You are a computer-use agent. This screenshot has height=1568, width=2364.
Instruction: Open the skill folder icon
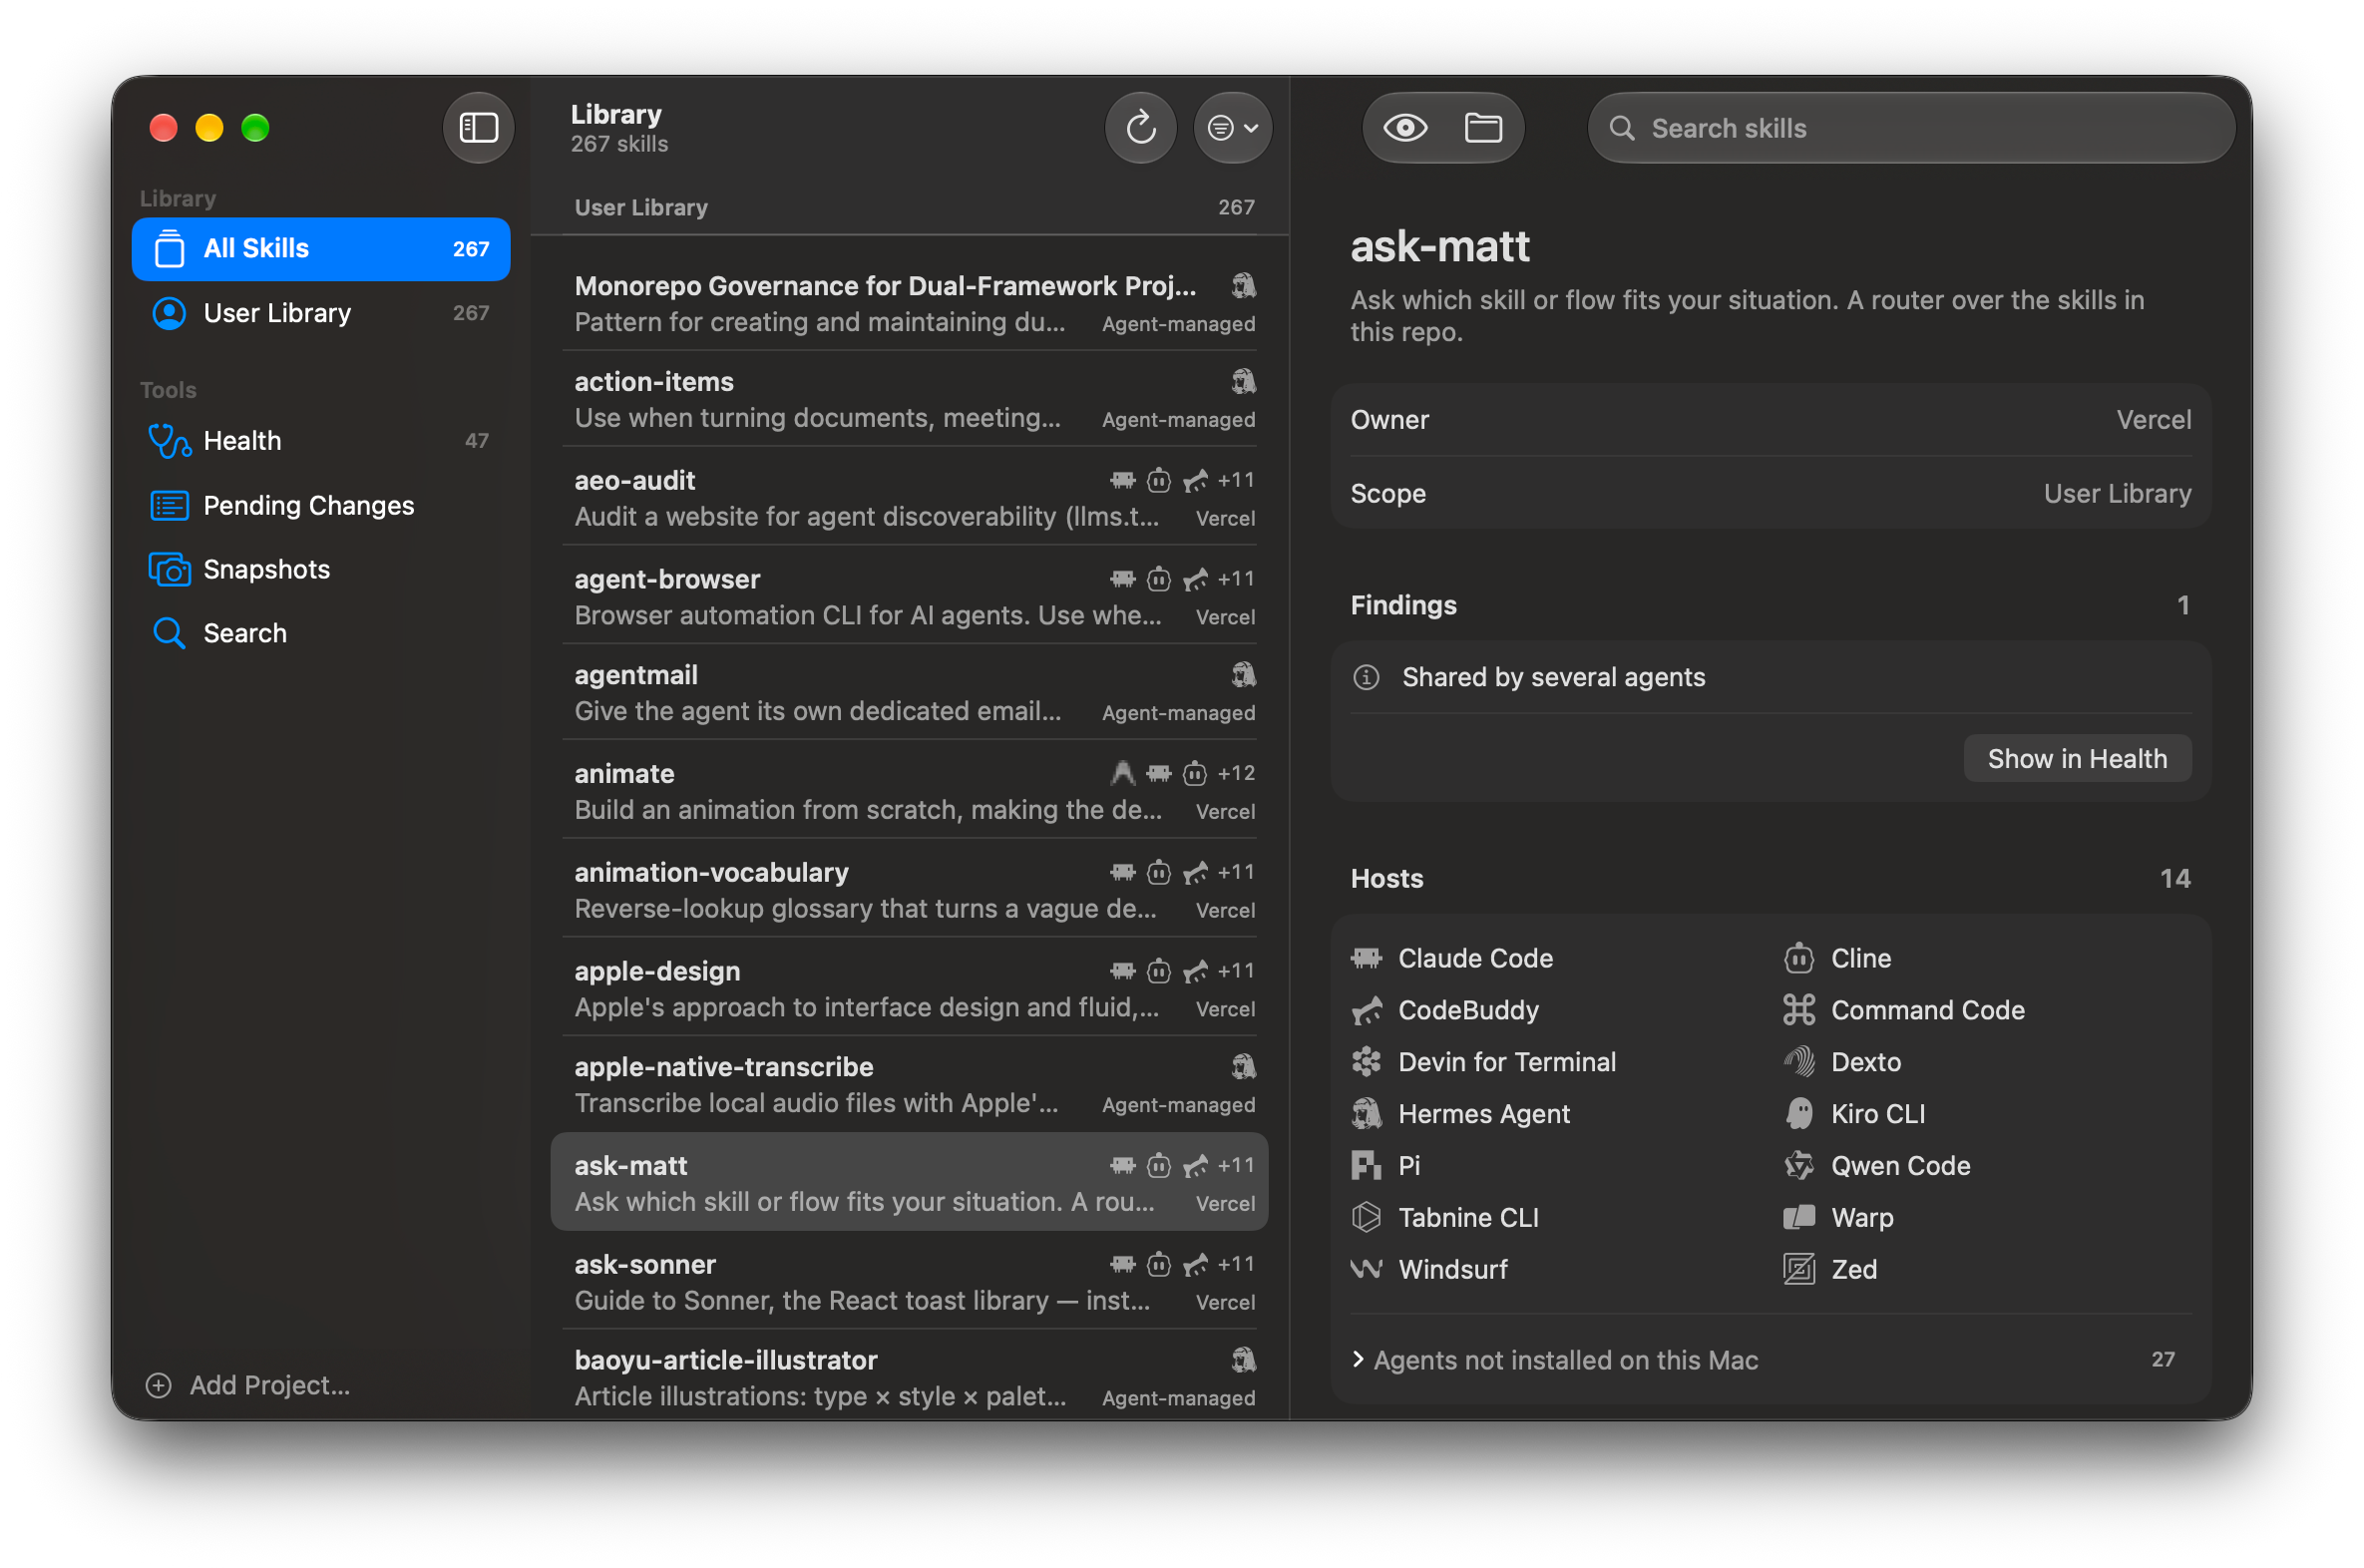coord(1482,128)
